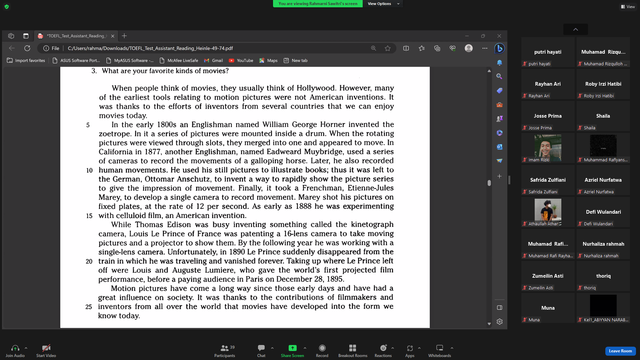The height and width of the screenshot is (360, 640).
Task: Close the TOEFL PDF tab
Action: pos(113,36)
